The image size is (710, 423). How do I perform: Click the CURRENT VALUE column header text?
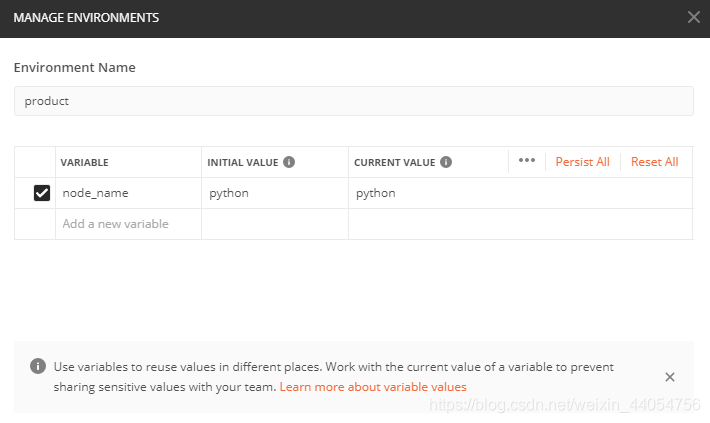click(395, 162)
